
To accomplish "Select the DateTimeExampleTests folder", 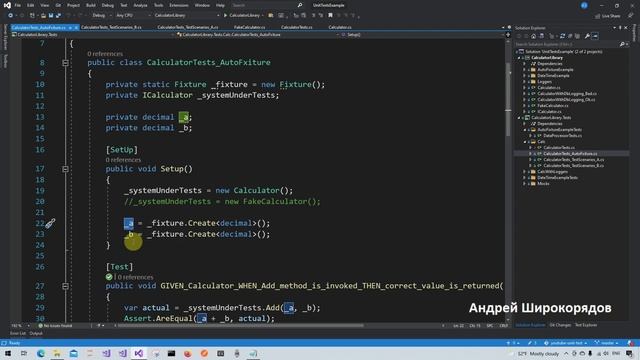I will [557, 178].
